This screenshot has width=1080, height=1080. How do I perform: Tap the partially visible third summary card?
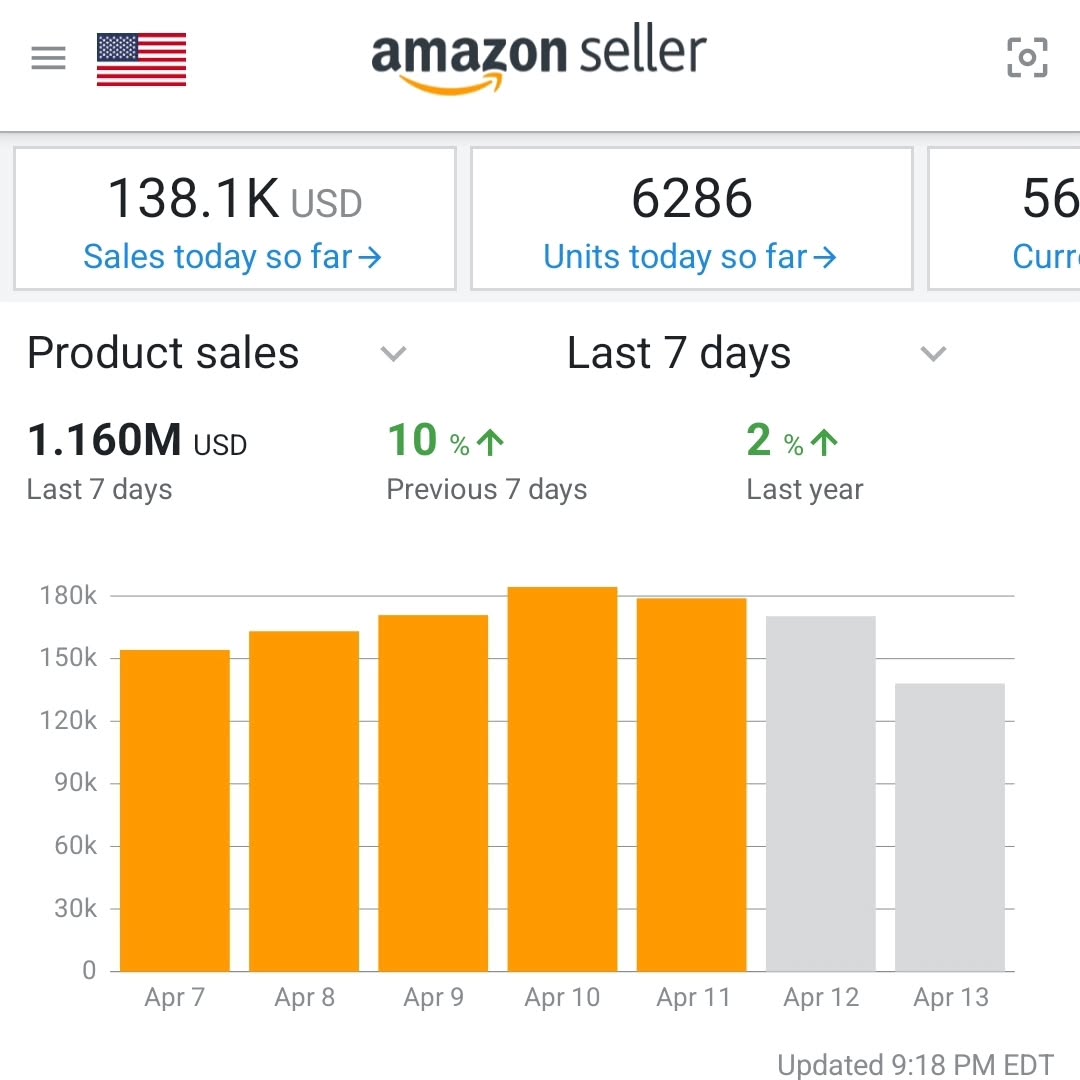tap(1005, 218)
